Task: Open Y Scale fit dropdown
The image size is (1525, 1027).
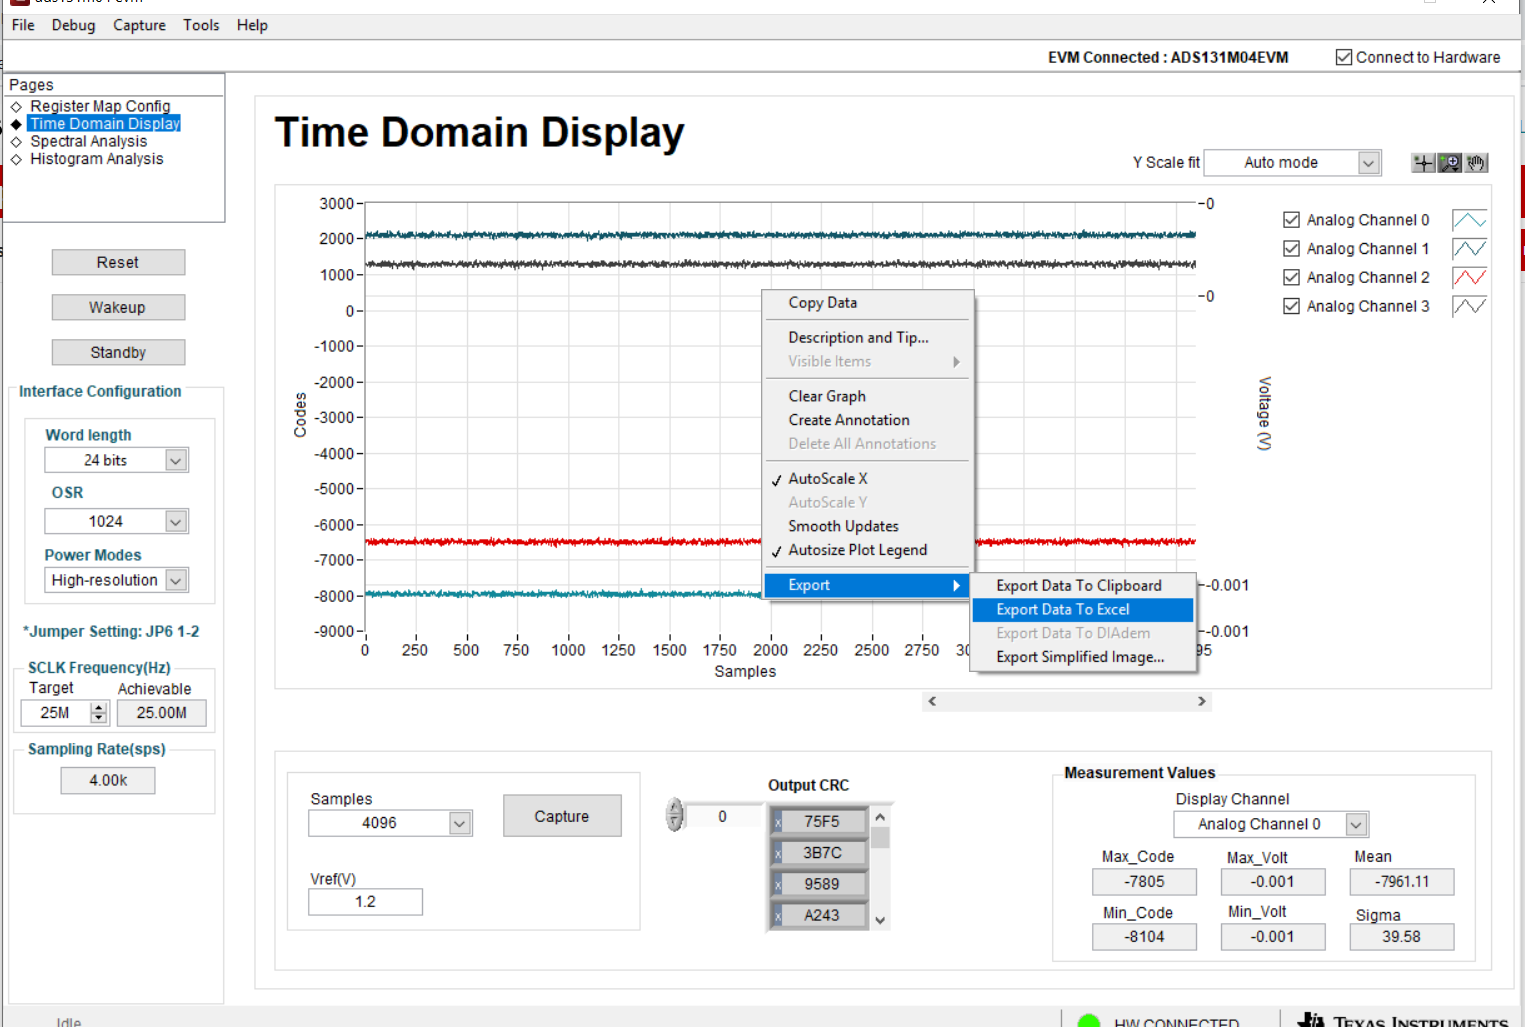Action: (x=1369, y=163)
